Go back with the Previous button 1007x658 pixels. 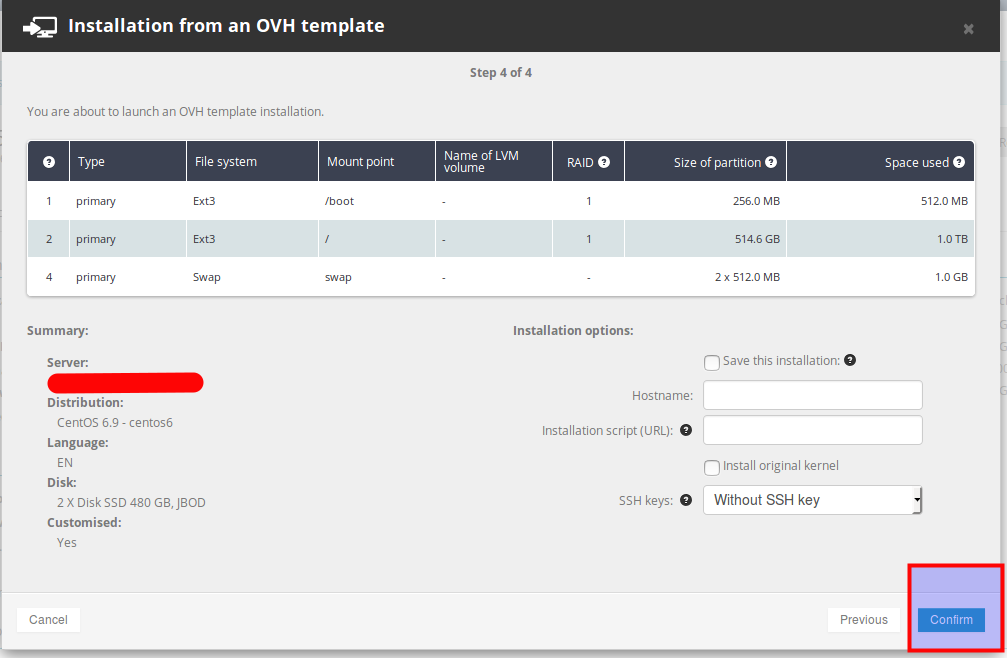tap(863, 620)
